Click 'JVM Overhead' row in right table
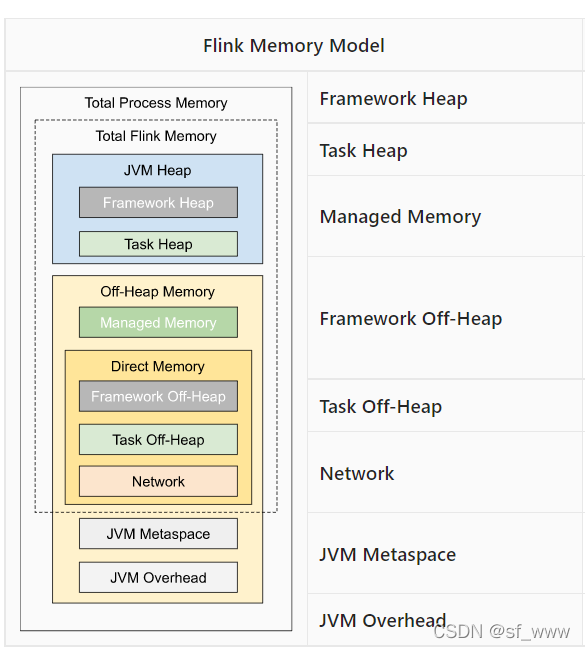The image size is (585, 650). tap(446, 620)
